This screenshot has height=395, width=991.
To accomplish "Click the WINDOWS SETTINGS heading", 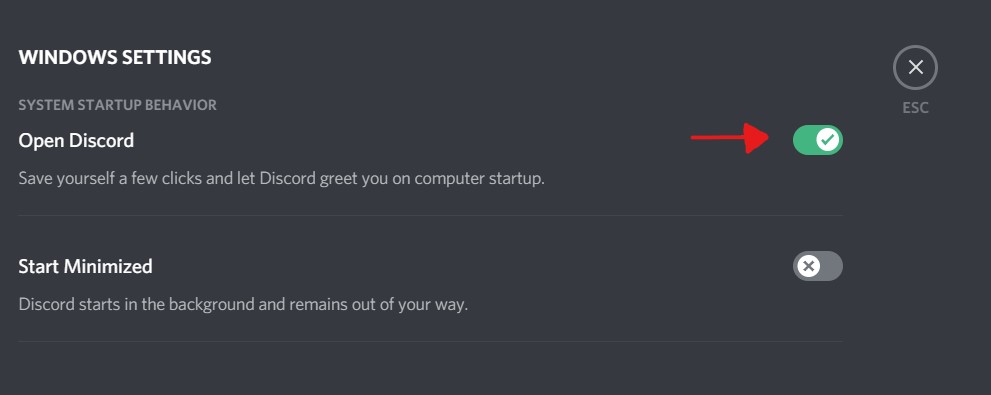I will (x=115, y=58).
